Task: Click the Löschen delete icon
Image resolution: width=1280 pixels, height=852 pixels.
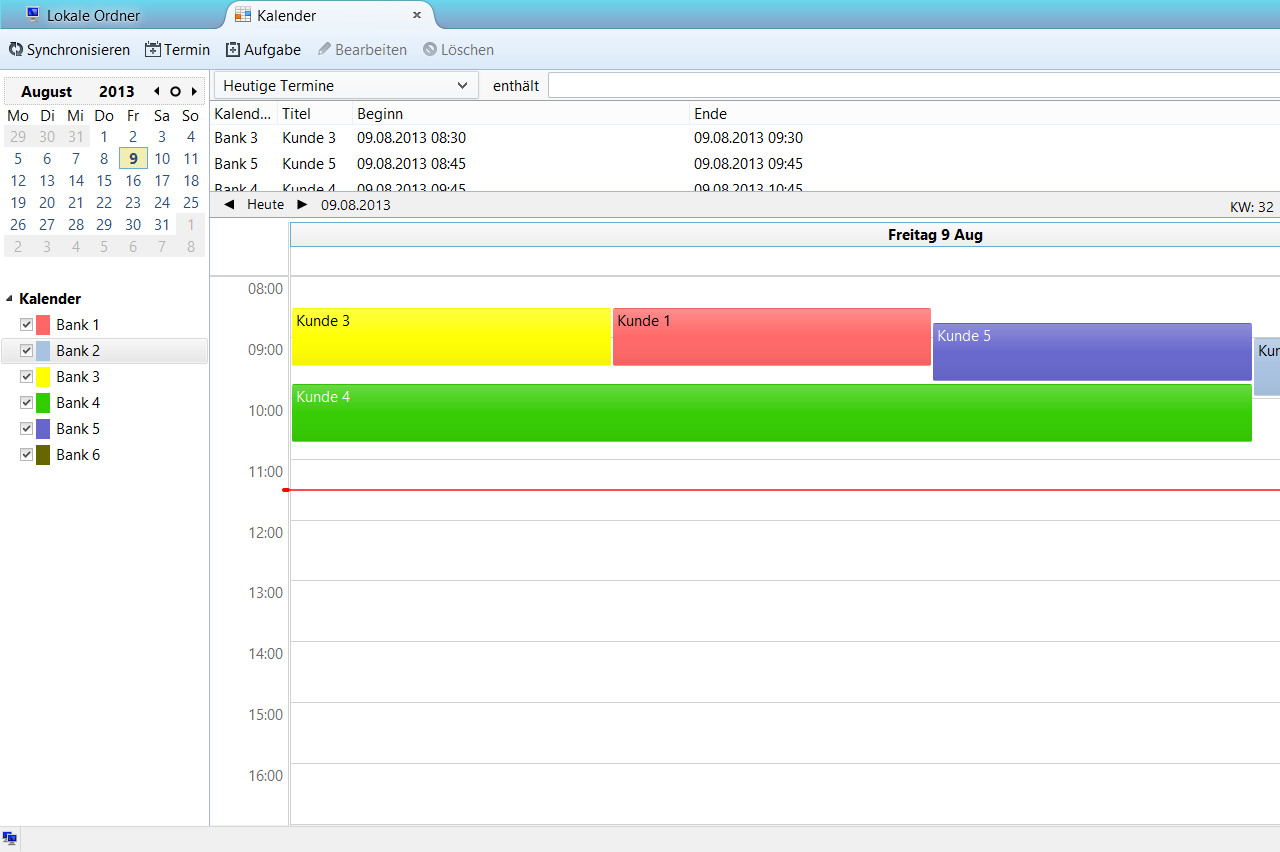Action: (x=430, y=49)
